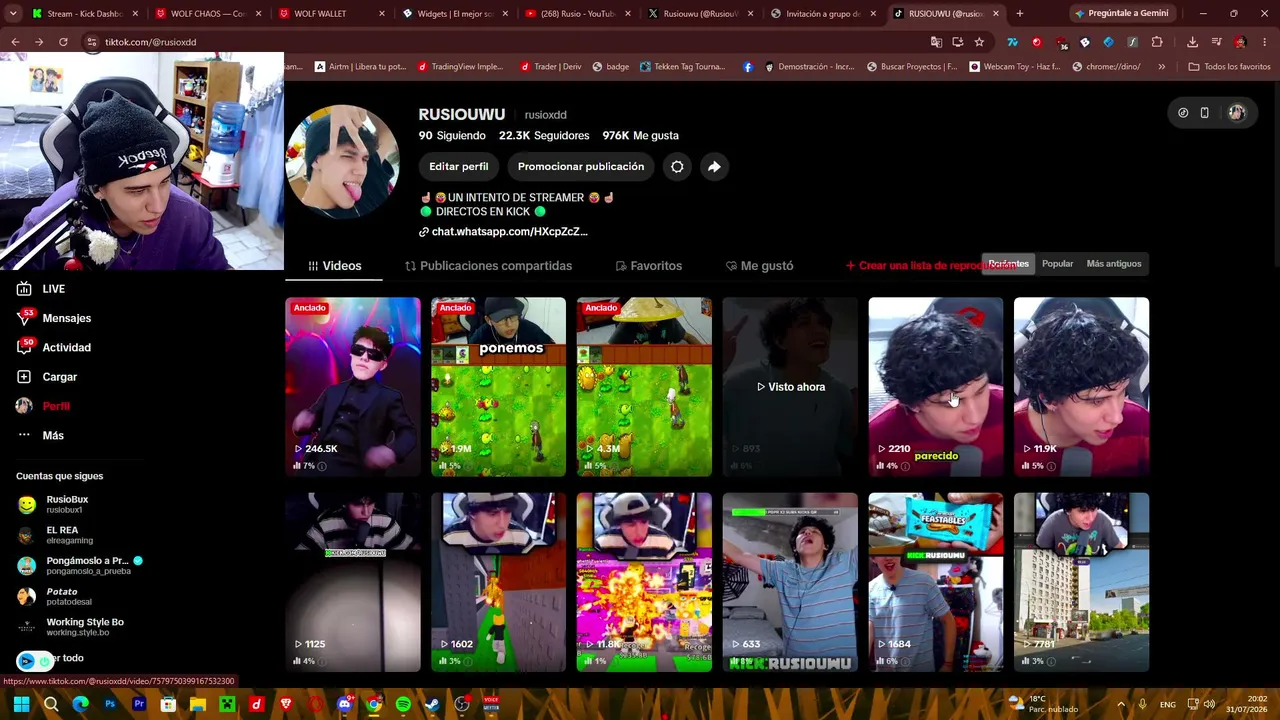The width and height of the screenshot is (1280, 720).
Task: Open the video with 1602 views
Action: click(498, 582)
